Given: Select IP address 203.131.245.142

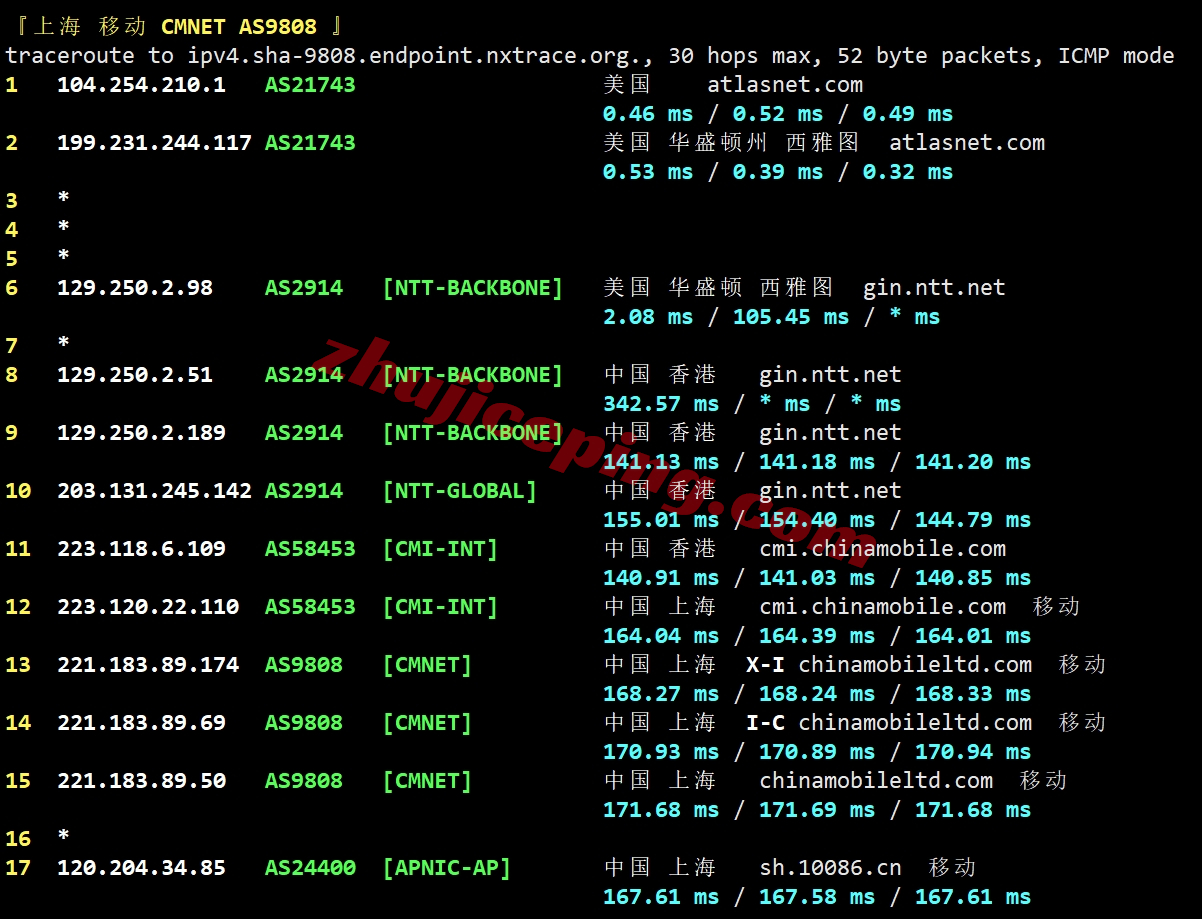Looking at the screenshot, I should coord(154,491).
